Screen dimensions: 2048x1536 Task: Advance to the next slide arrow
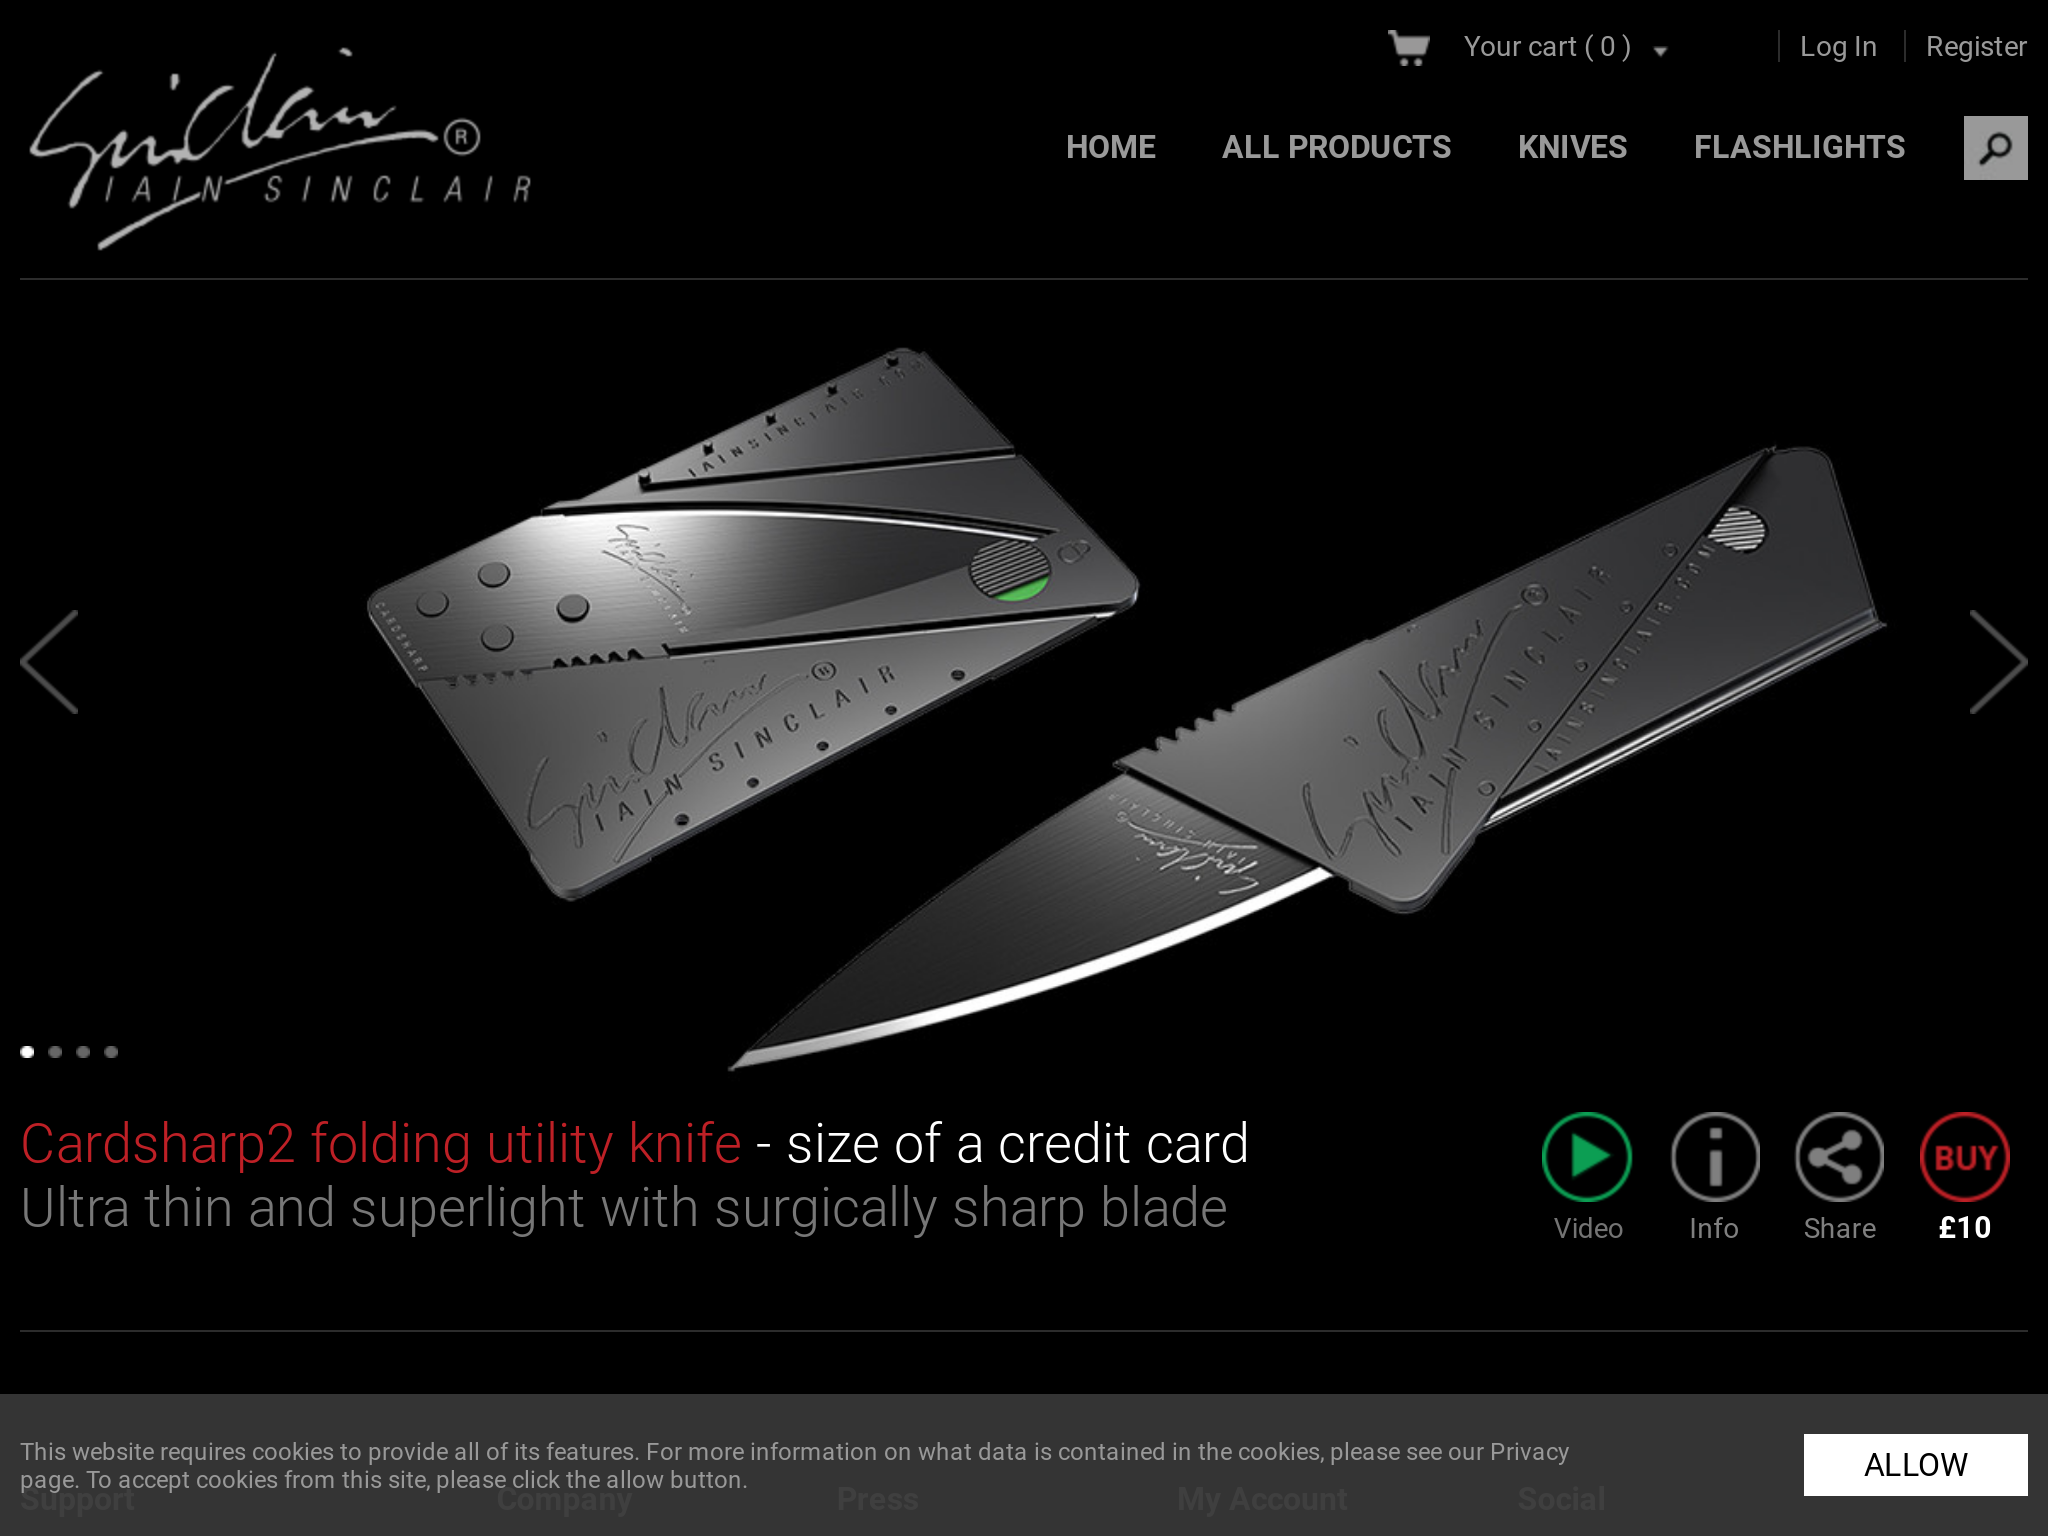tap(1998, 661)
